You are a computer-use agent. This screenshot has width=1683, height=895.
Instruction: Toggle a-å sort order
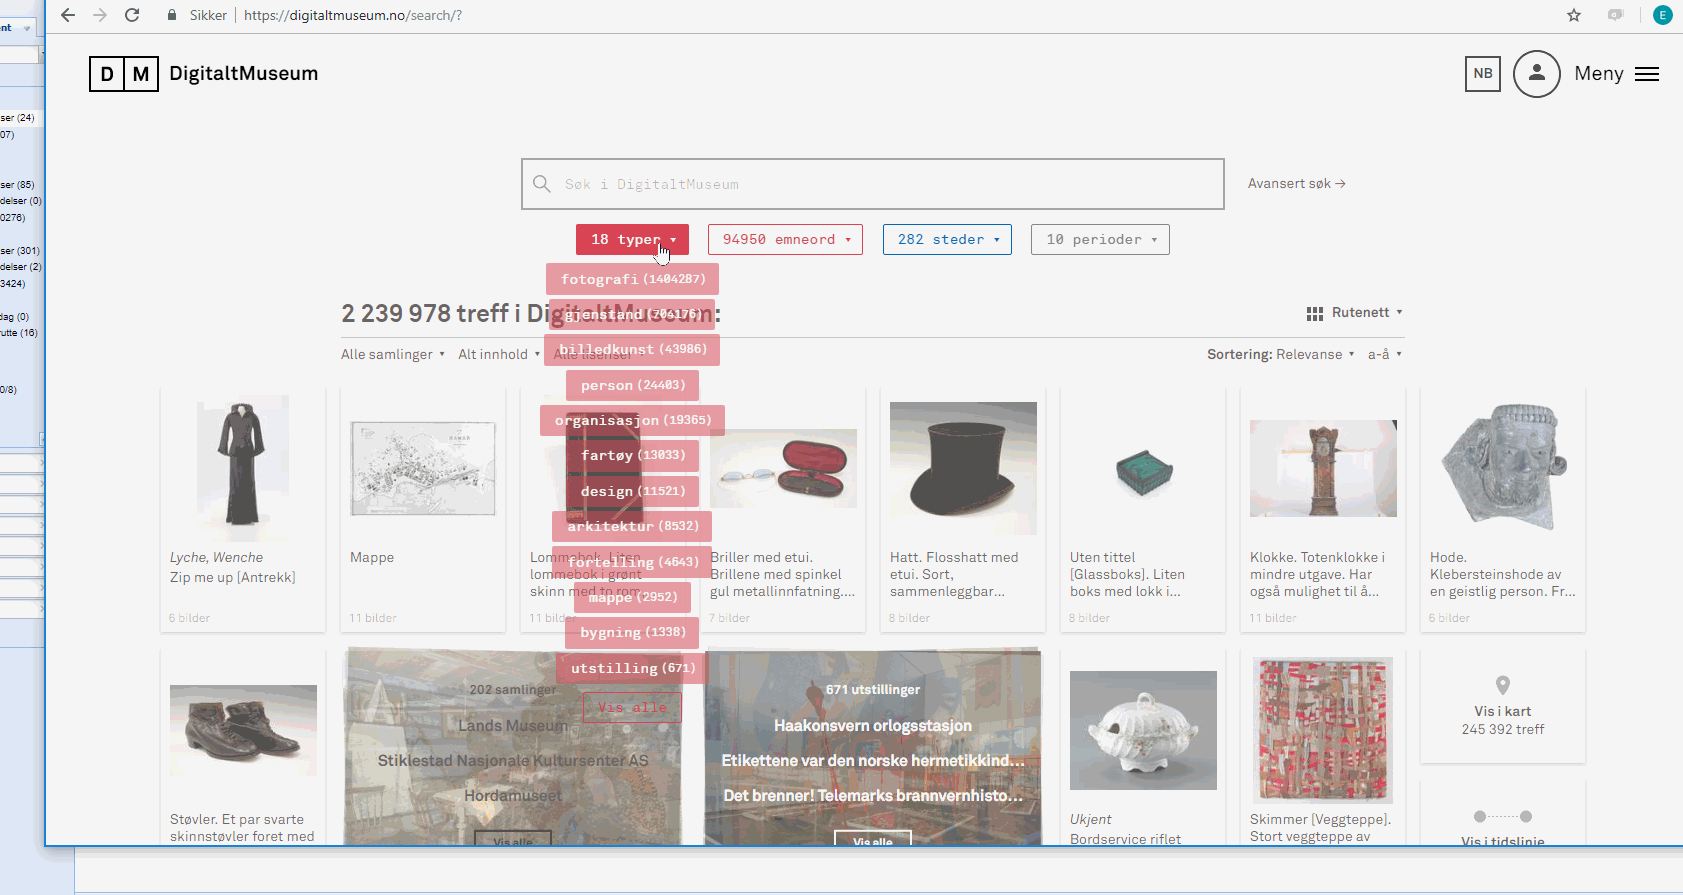pos(1384,354)
